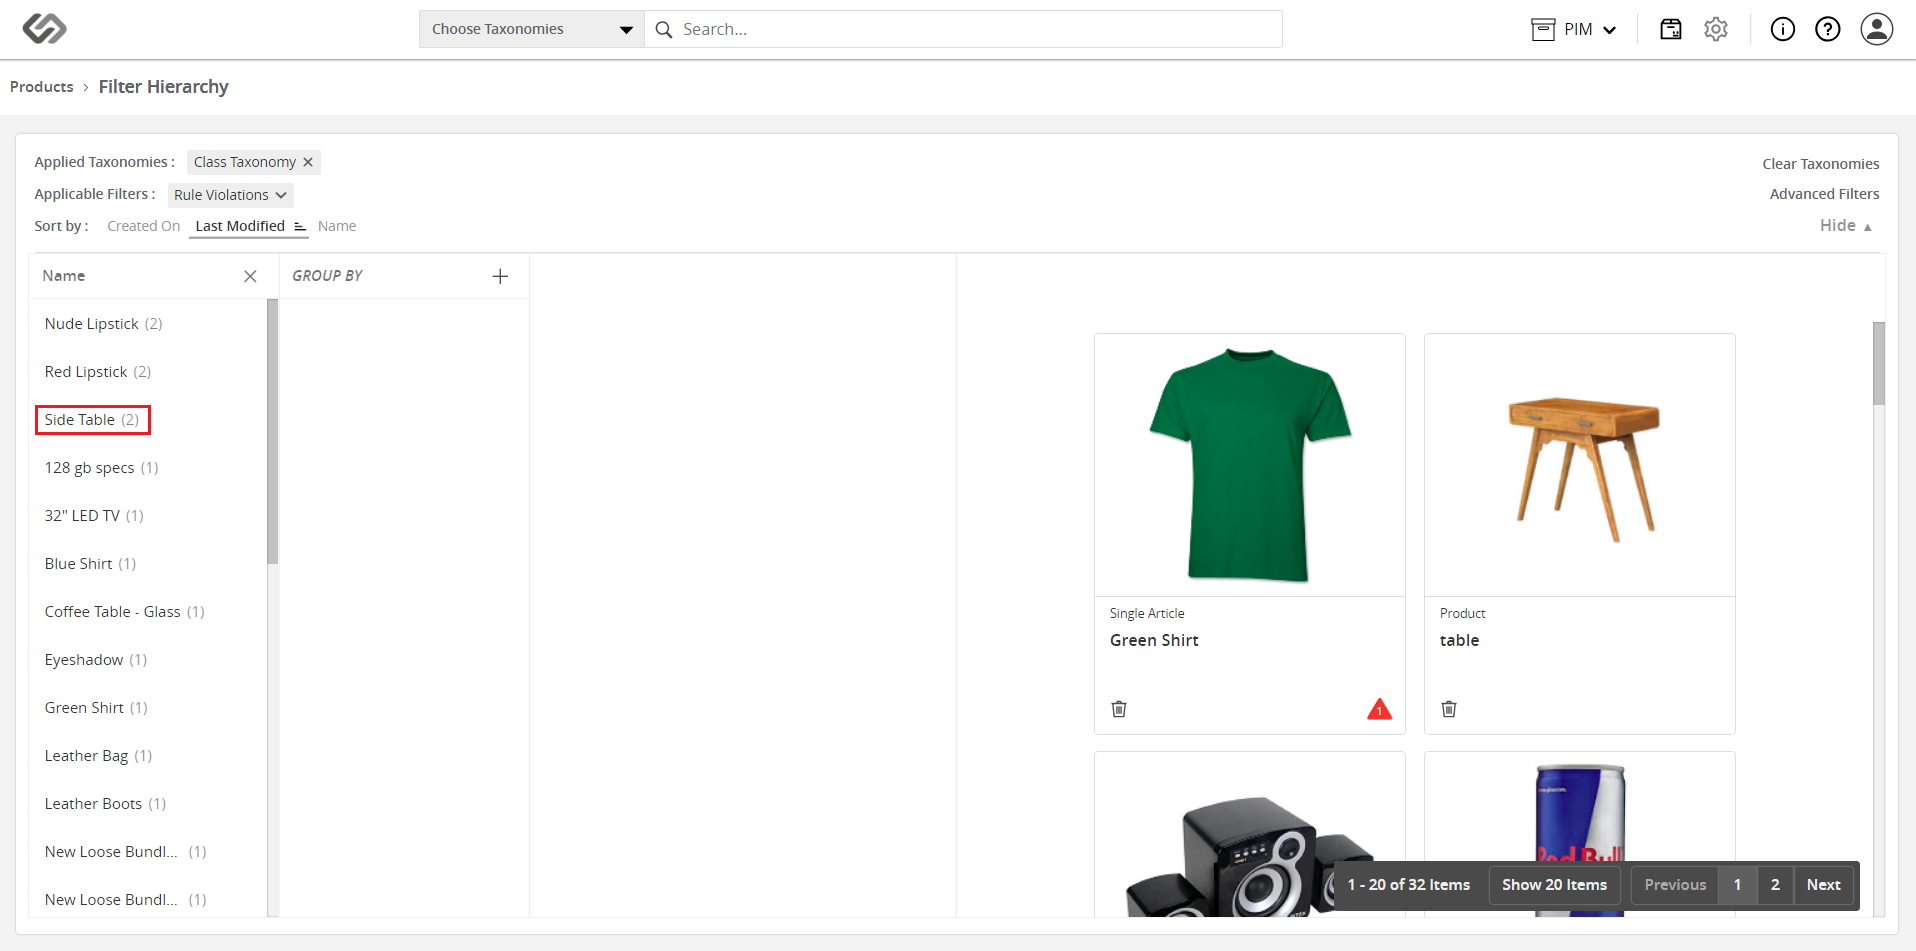The width and height of the screenshot is (1916, 951).
Task: Sort by Last Modified
Action: [x=240, y=226]
